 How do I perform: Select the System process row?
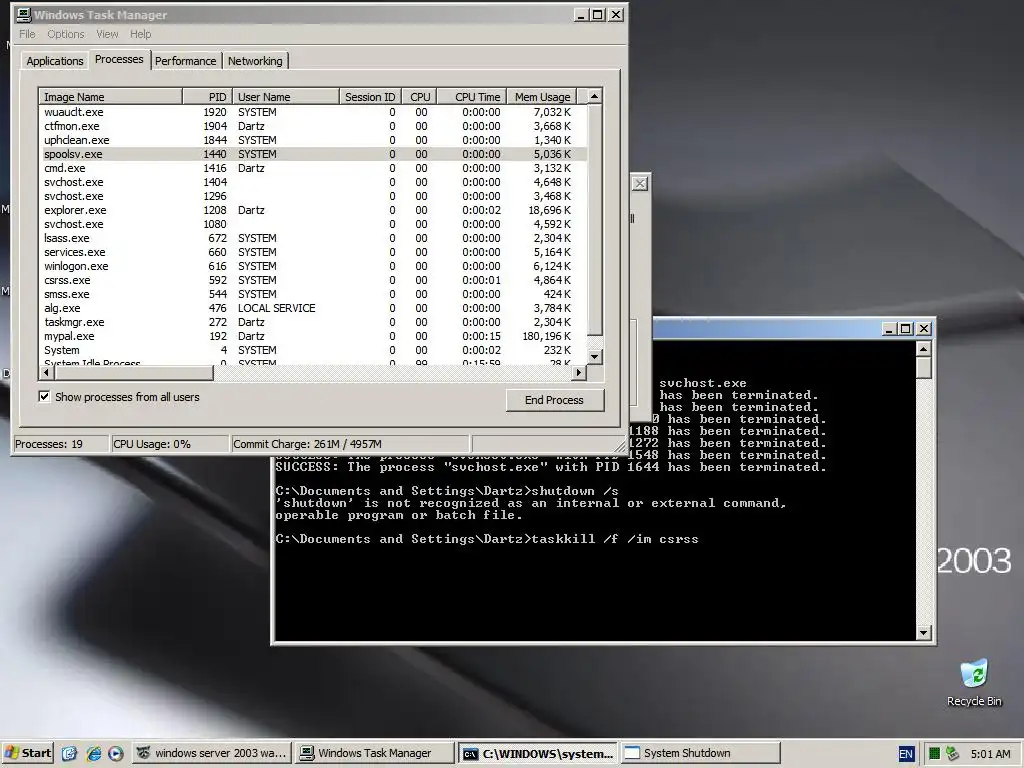tap(313, 351)
